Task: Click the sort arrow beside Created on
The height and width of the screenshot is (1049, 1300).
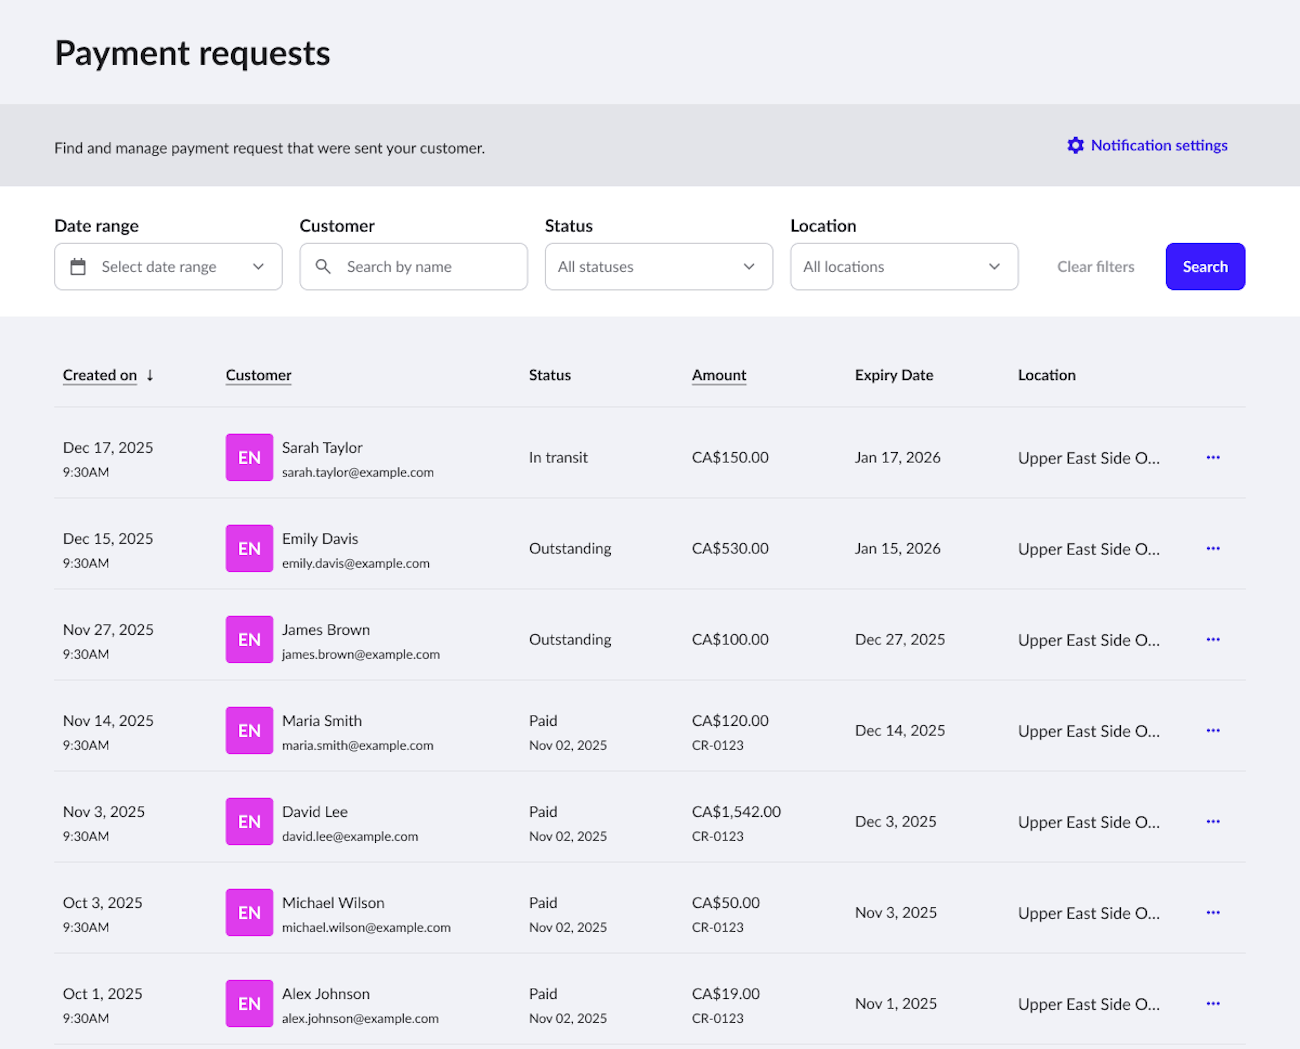Action: pyautogui.click(x=150, y=375)
